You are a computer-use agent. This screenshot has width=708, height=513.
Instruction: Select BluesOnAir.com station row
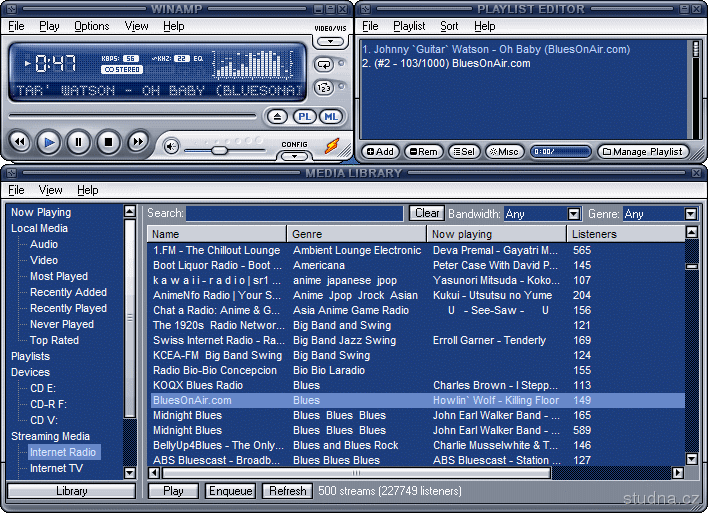(418, 400)
